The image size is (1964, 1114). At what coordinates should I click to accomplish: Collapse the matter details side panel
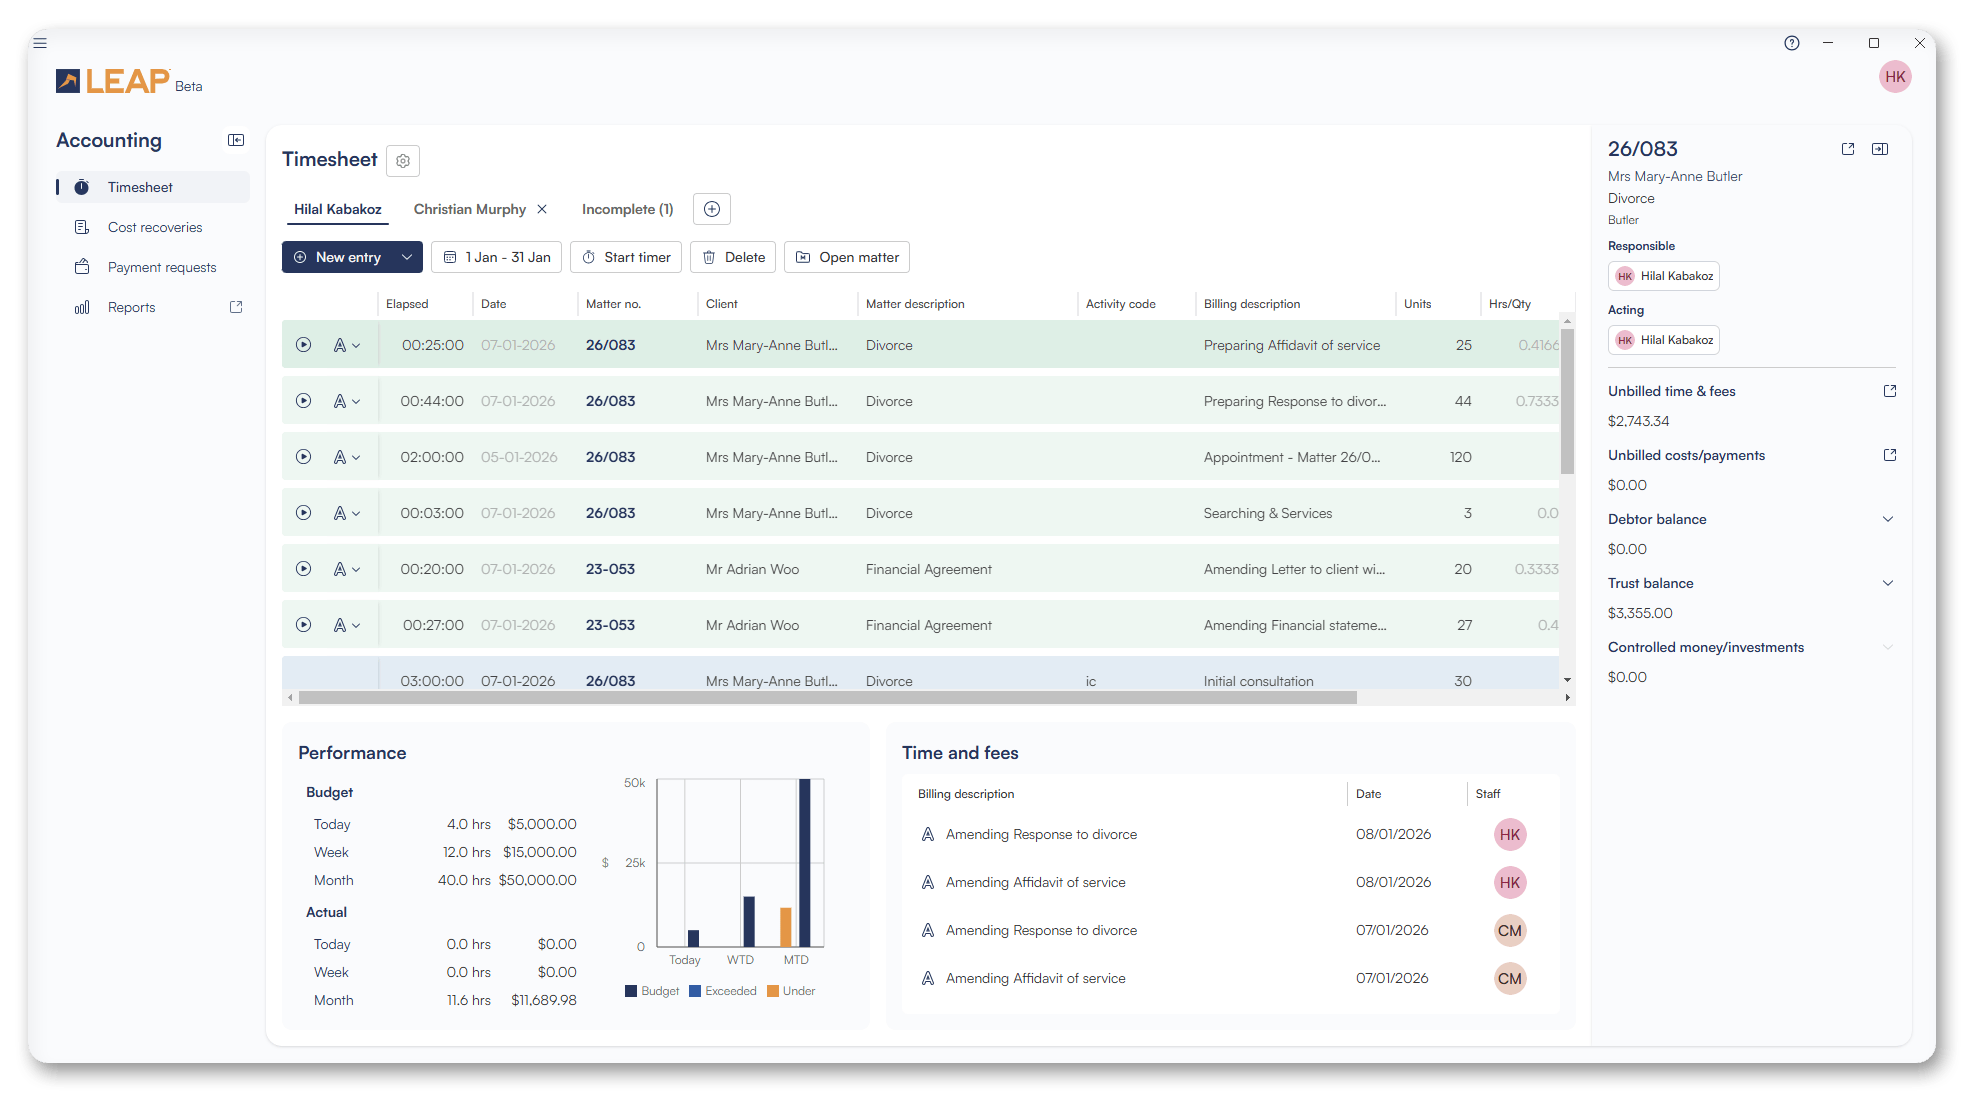coord(1880,149)
